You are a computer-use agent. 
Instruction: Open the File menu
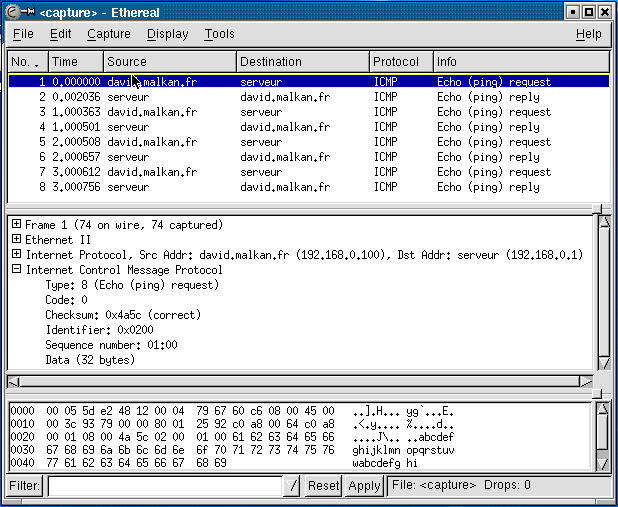click(23, 34)
